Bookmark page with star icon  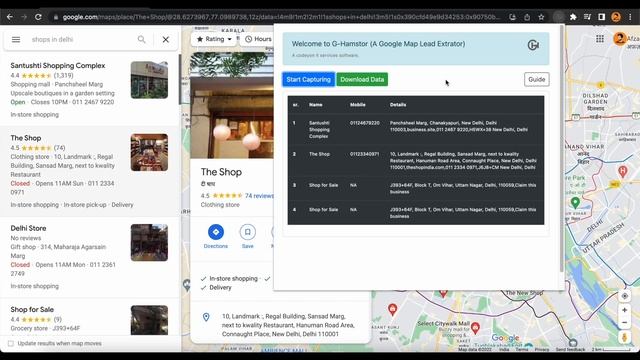point(541,17)
